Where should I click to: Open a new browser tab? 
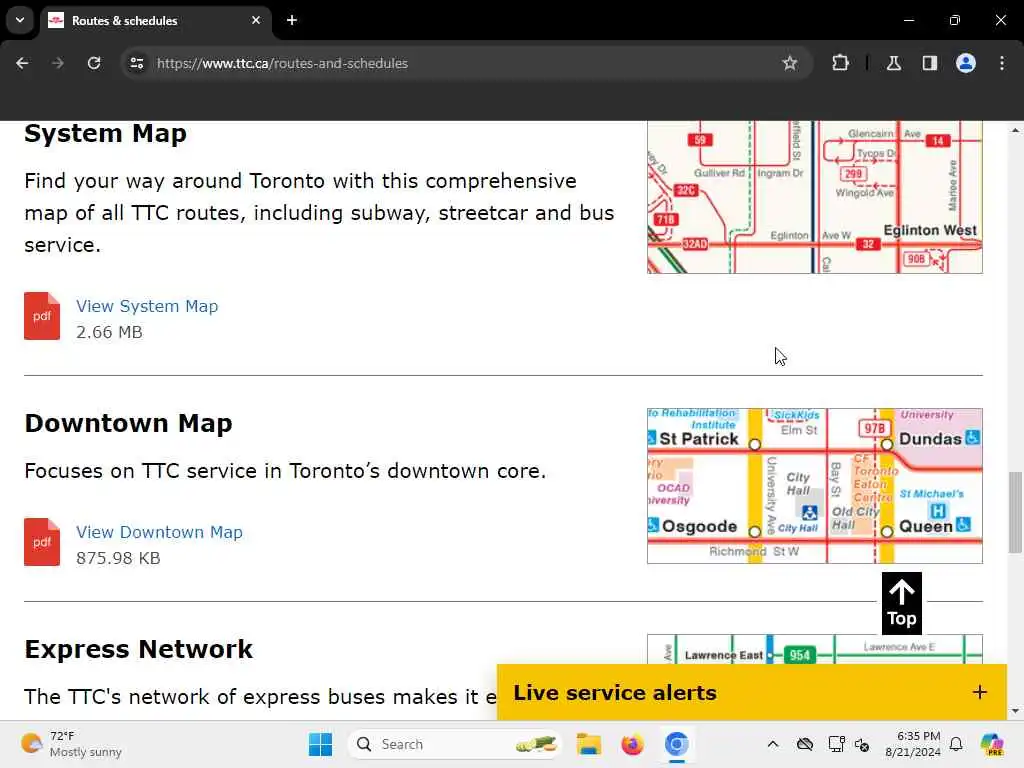[292, 20]
